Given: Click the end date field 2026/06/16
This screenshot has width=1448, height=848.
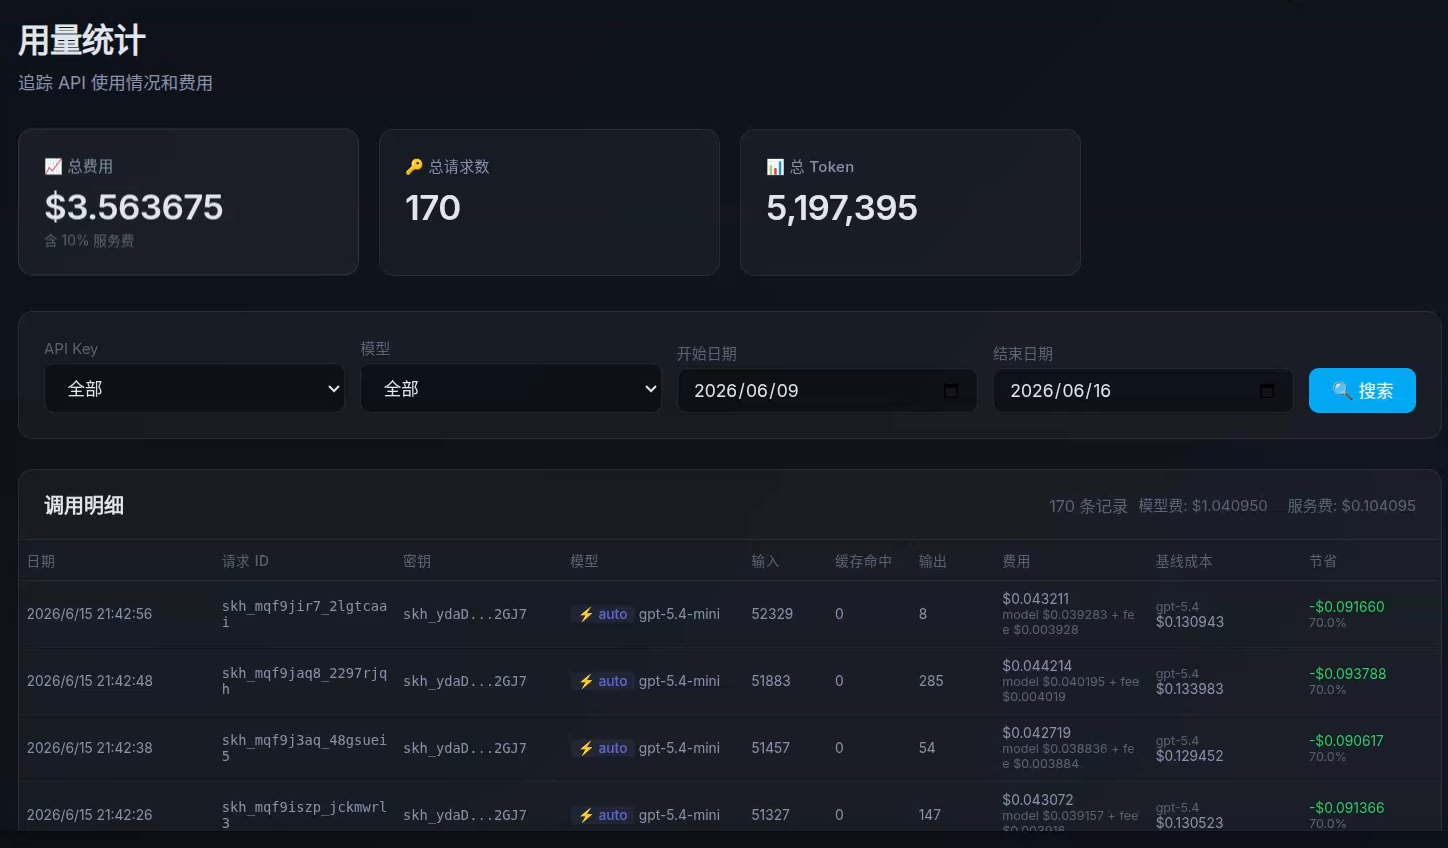Looking at the screenshot, I should tap(1143, 391).
